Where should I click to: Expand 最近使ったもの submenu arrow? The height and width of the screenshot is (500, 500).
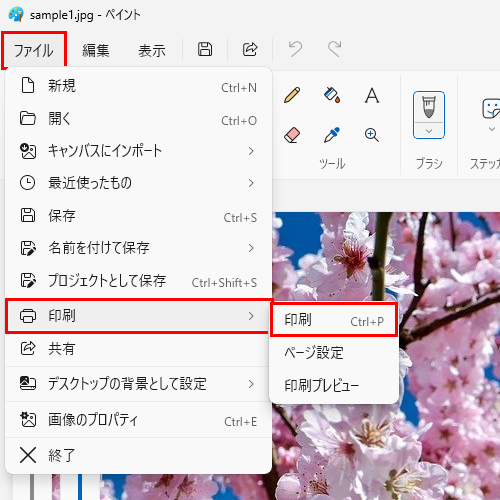[x=251, y=183]
